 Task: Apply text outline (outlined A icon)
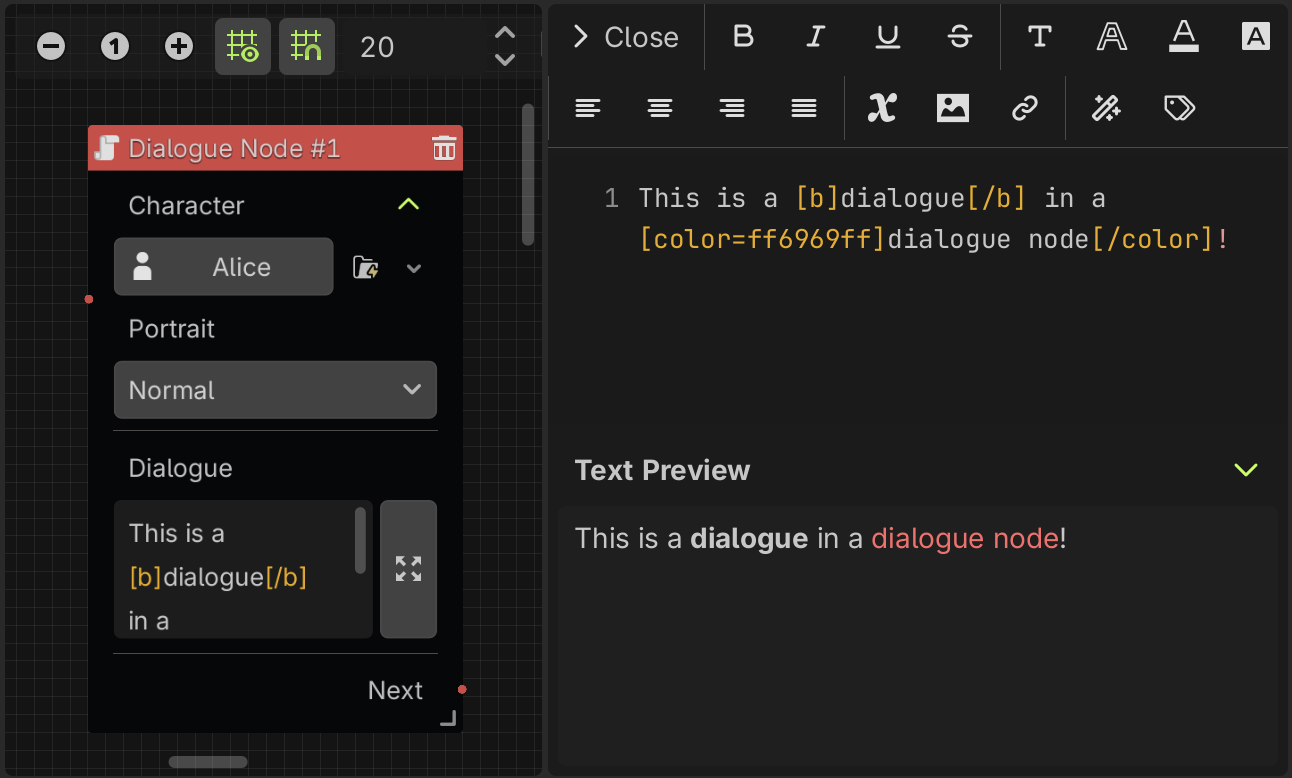pos(1112,37)
